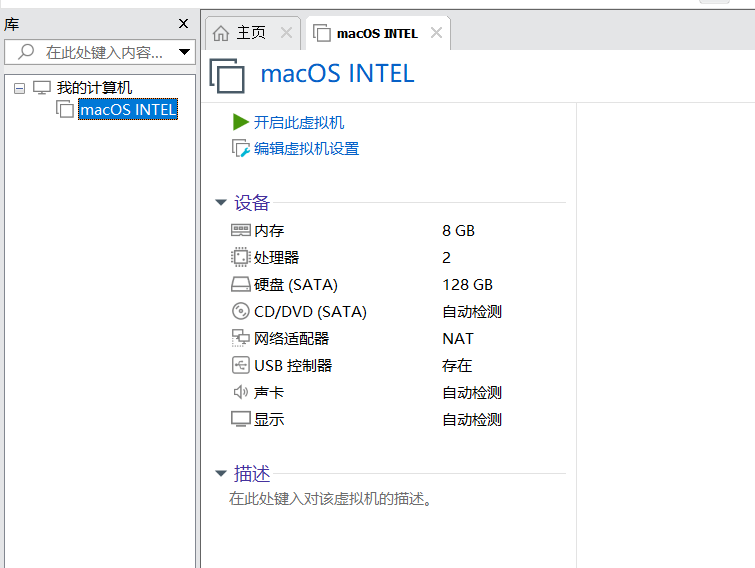Screen dimensions: 755x568
Task: Click 自动检测 value for CD/DVD
Action: pyautogui.click(x=472, y=311)
